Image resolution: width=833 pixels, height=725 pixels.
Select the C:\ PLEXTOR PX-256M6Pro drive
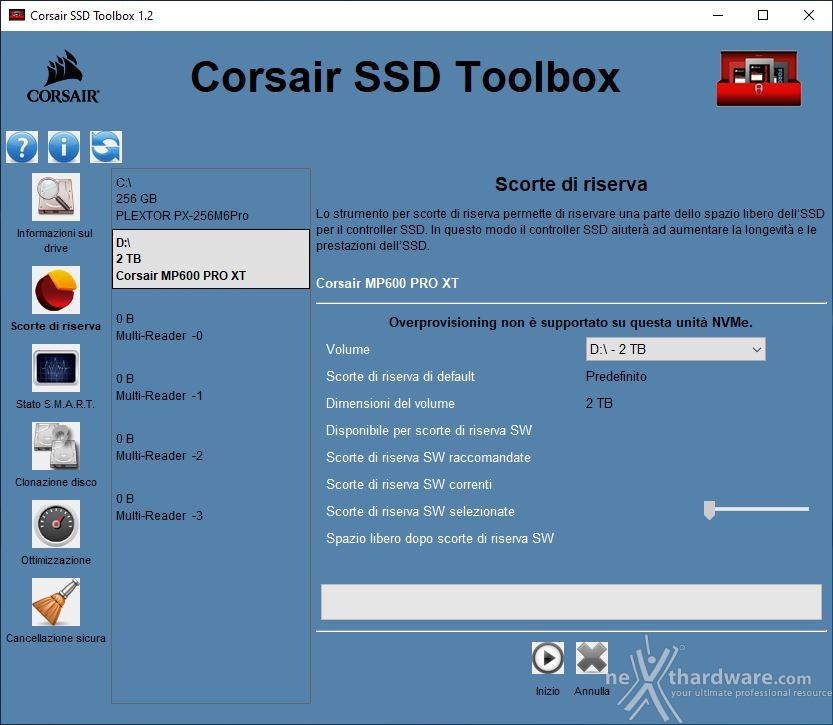click(x=211, y=199)
